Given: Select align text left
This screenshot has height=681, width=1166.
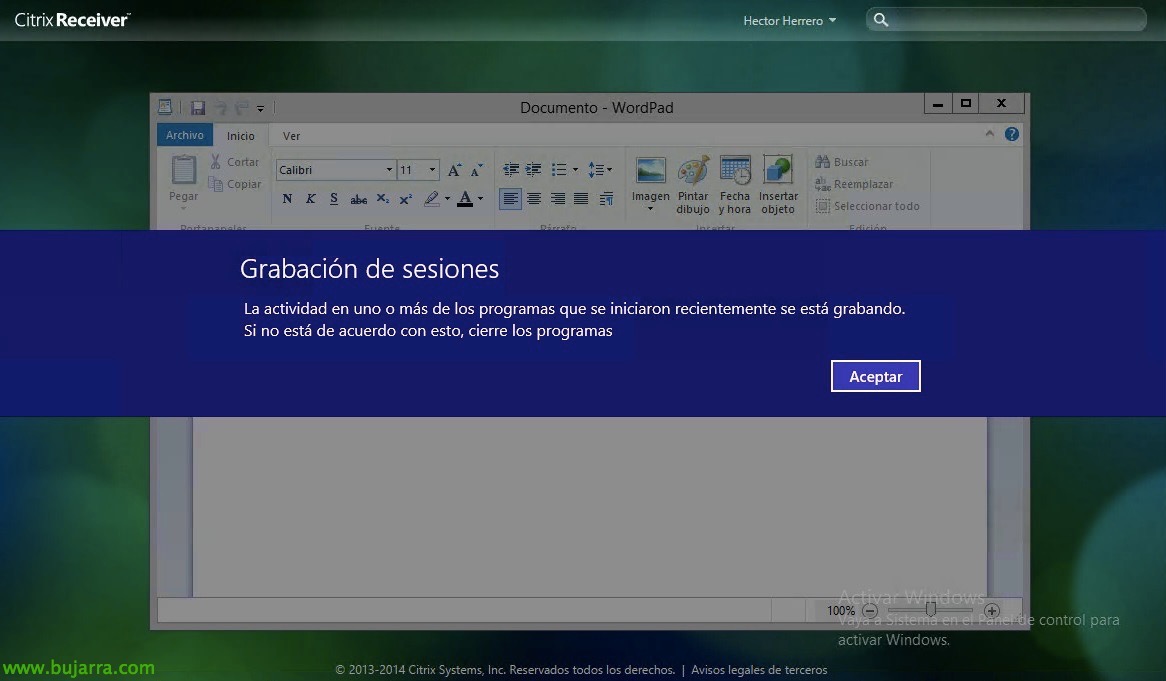Looking at the screenshot, I should click(510, 199).
